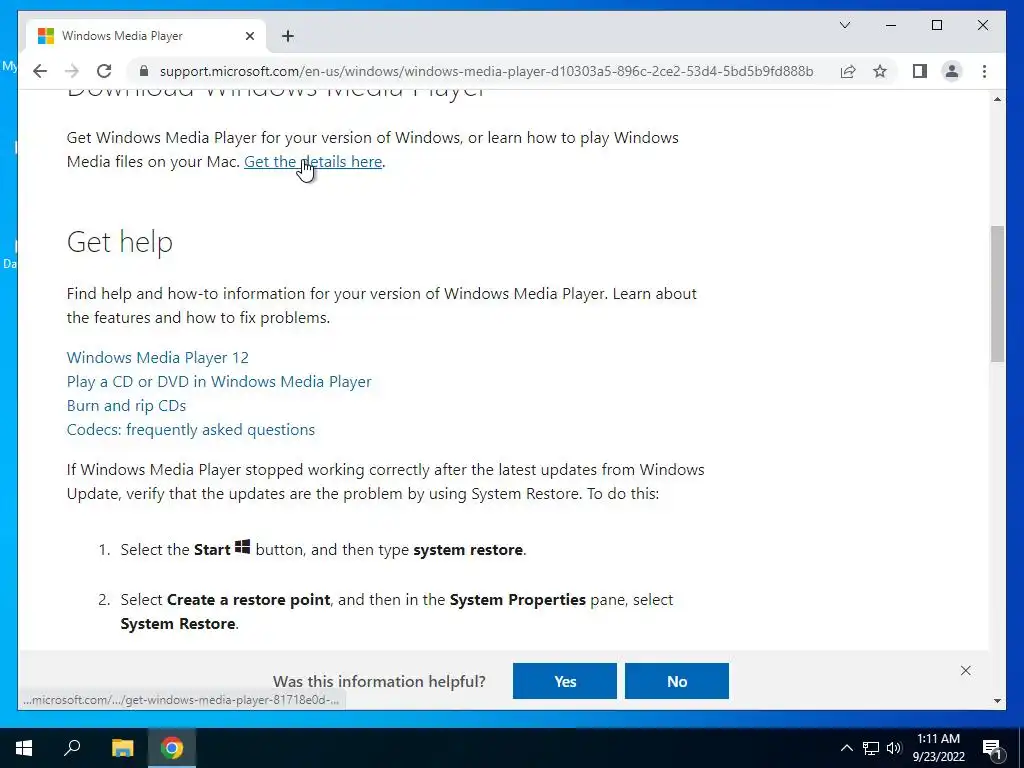Viewport: 1024px width, 768px height.
Task: Open the 'Burn and rip CDs' link
Action: click(x=126, y=406)
